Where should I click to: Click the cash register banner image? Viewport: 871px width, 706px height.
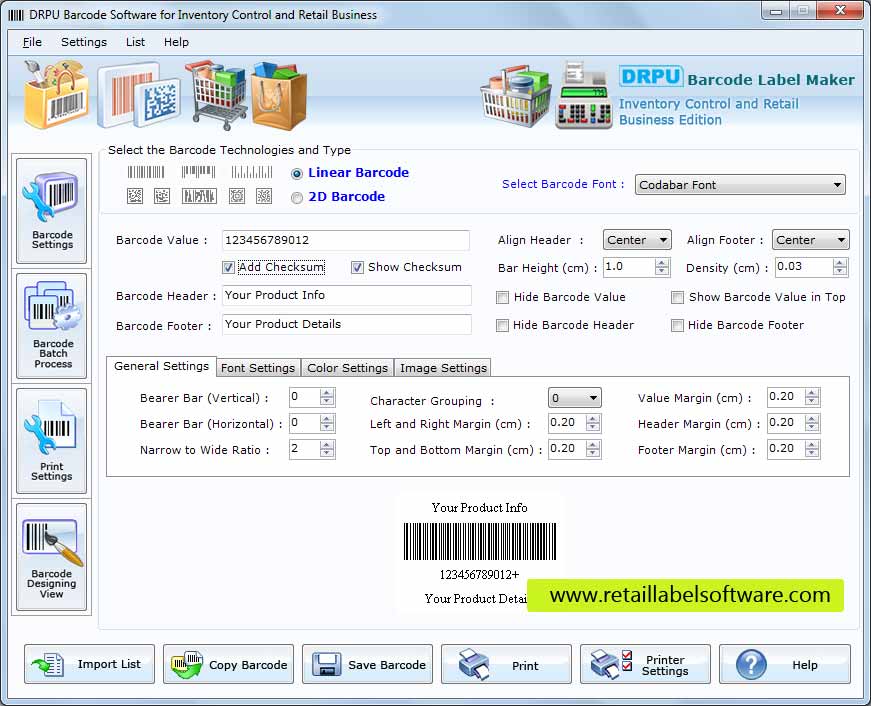(583, 95)
